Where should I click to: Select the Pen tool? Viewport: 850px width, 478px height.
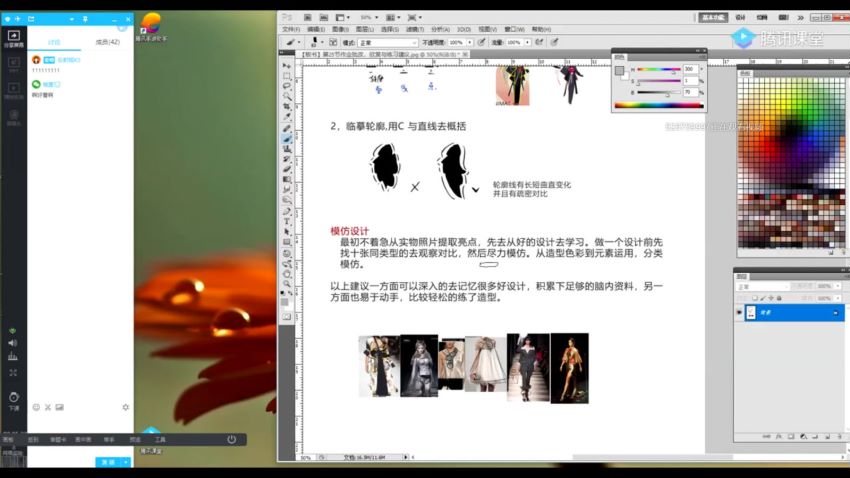tap(287, 211)
